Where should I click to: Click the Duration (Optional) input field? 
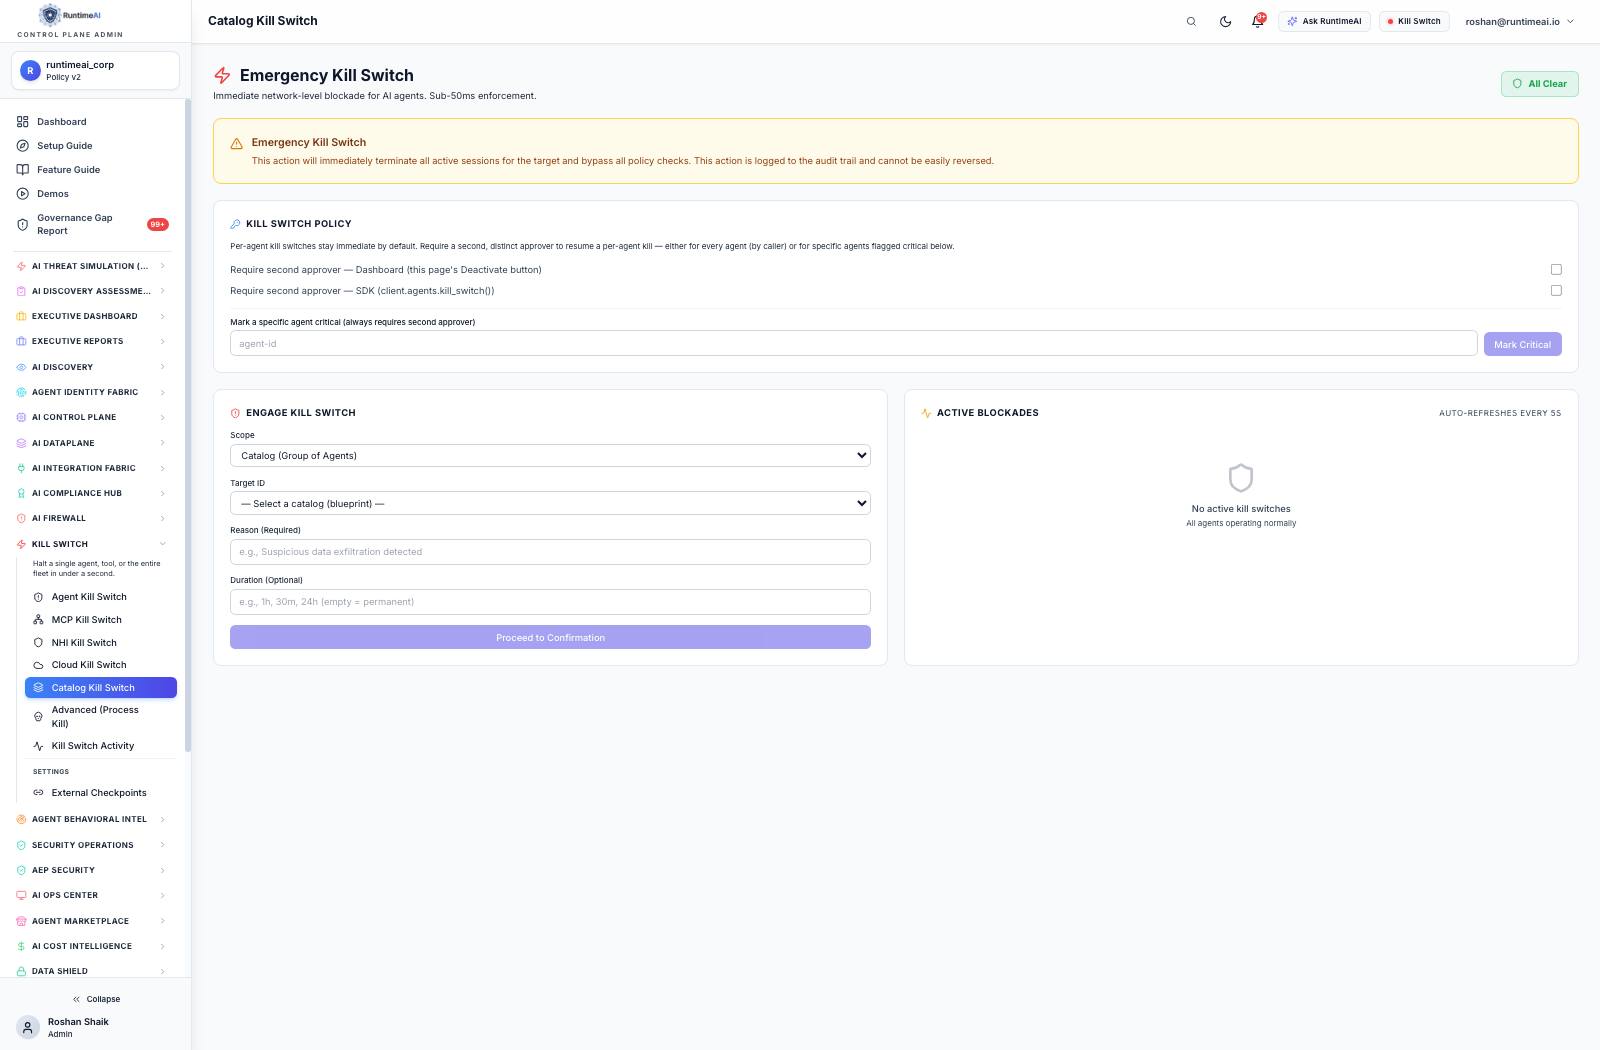[550, 602]
